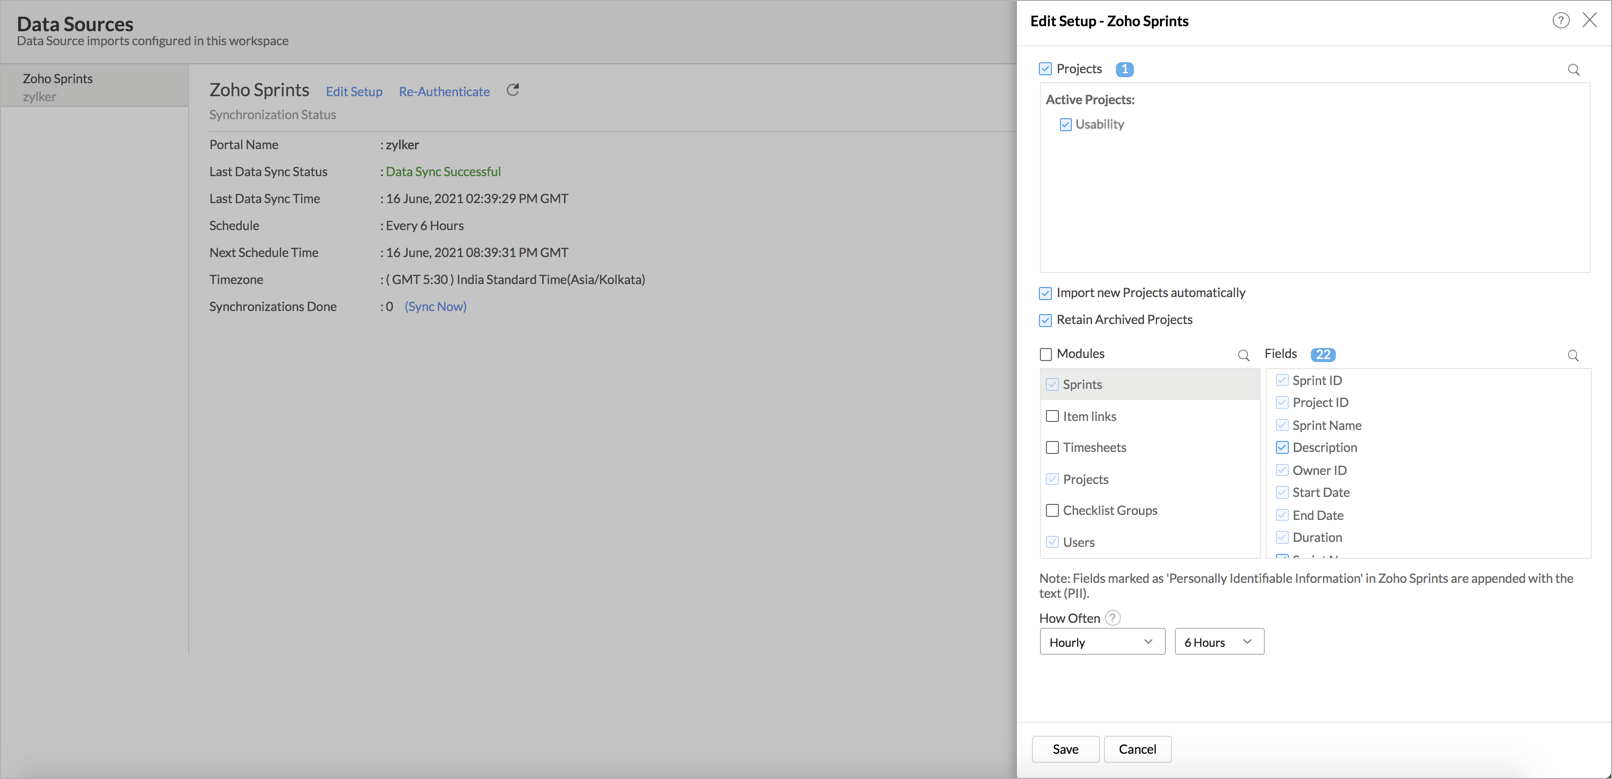Check the Modules select-all checkbox

1045,354
